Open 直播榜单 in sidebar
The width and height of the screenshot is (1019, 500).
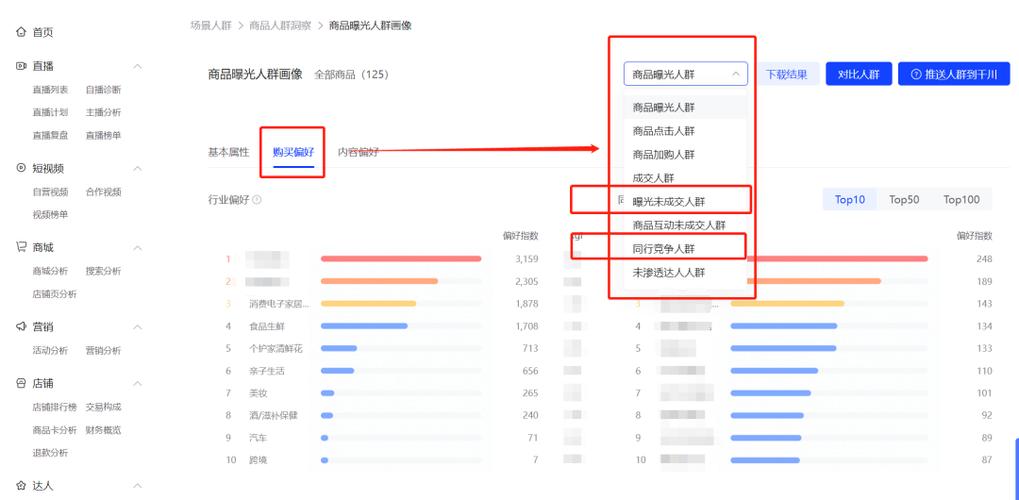point(103,135)
